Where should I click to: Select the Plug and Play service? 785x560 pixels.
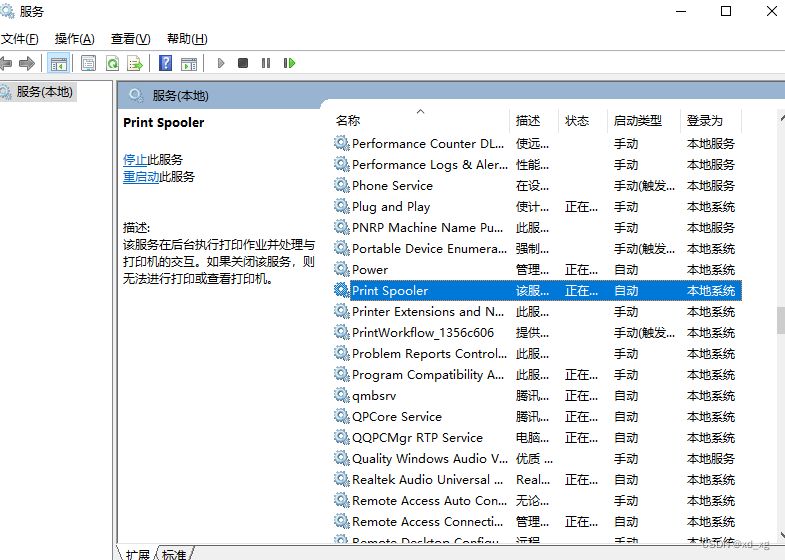537,207
